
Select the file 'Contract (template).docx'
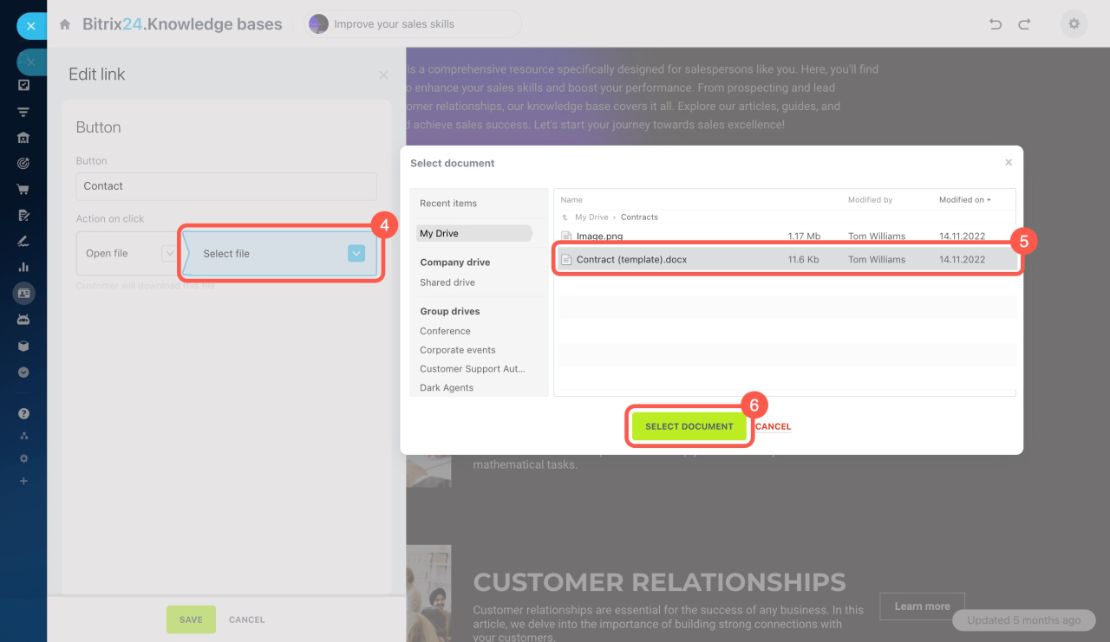[786, 260]
